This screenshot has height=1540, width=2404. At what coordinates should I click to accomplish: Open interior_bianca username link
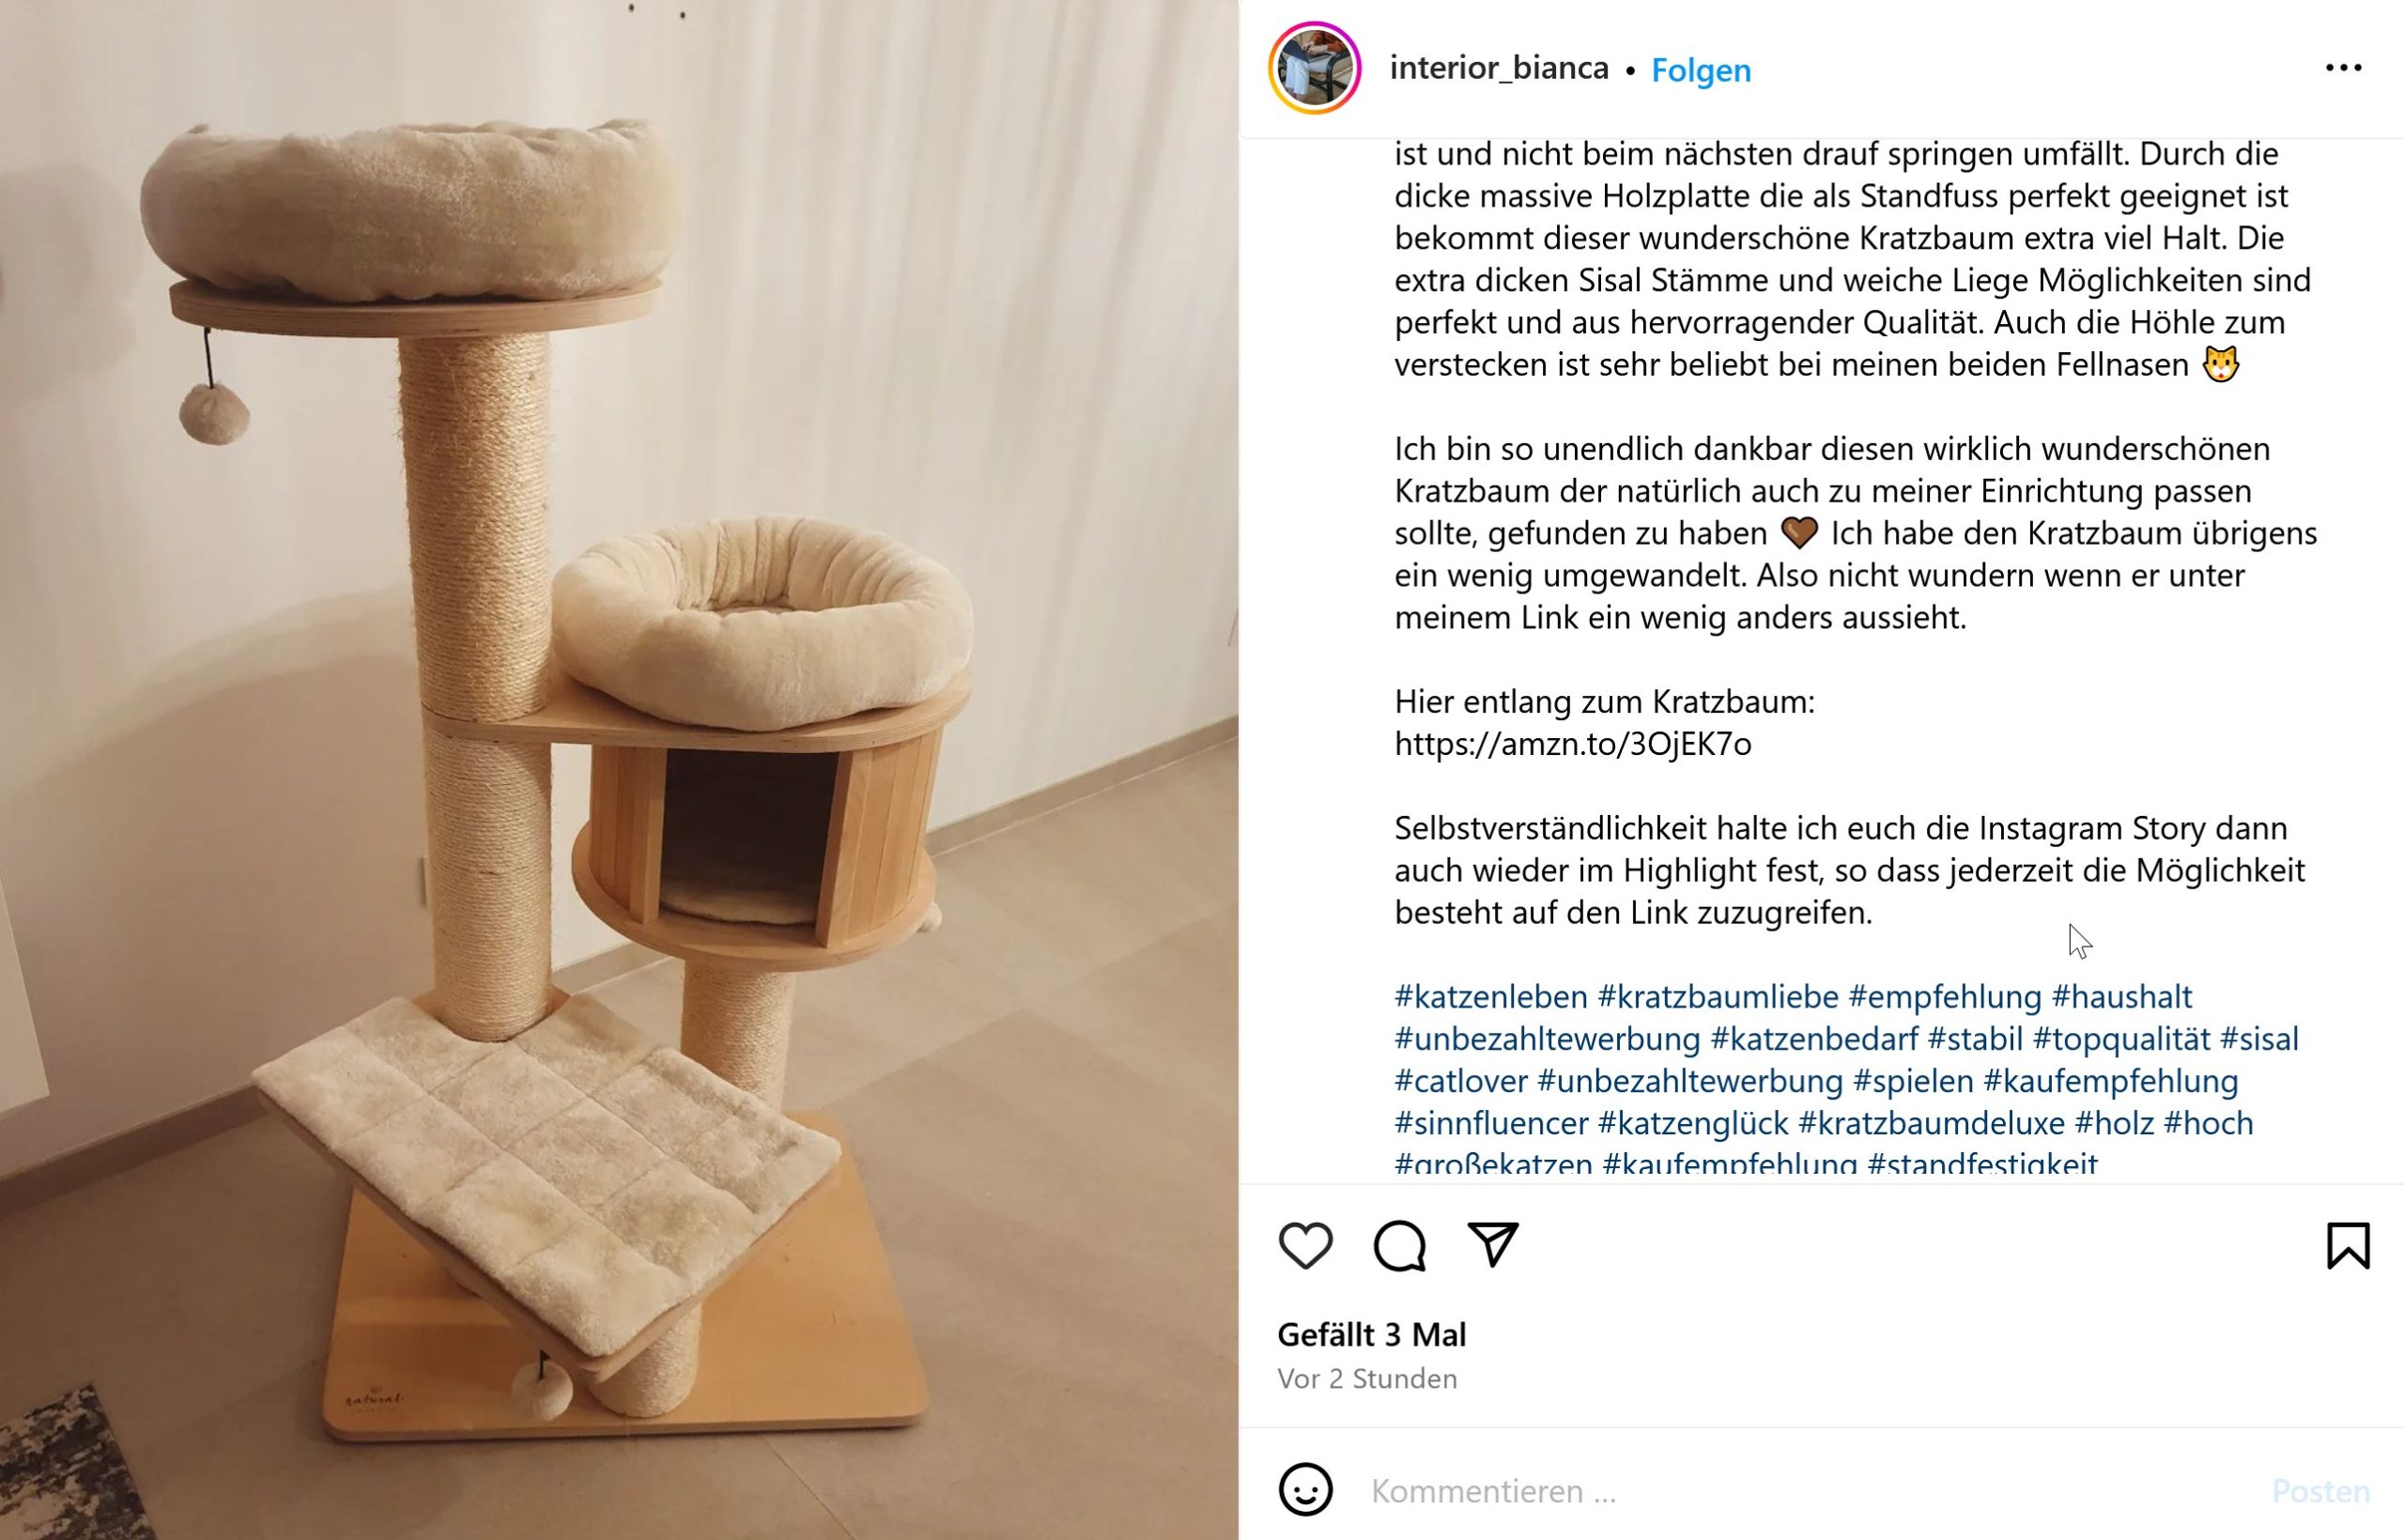(1499, 68)
